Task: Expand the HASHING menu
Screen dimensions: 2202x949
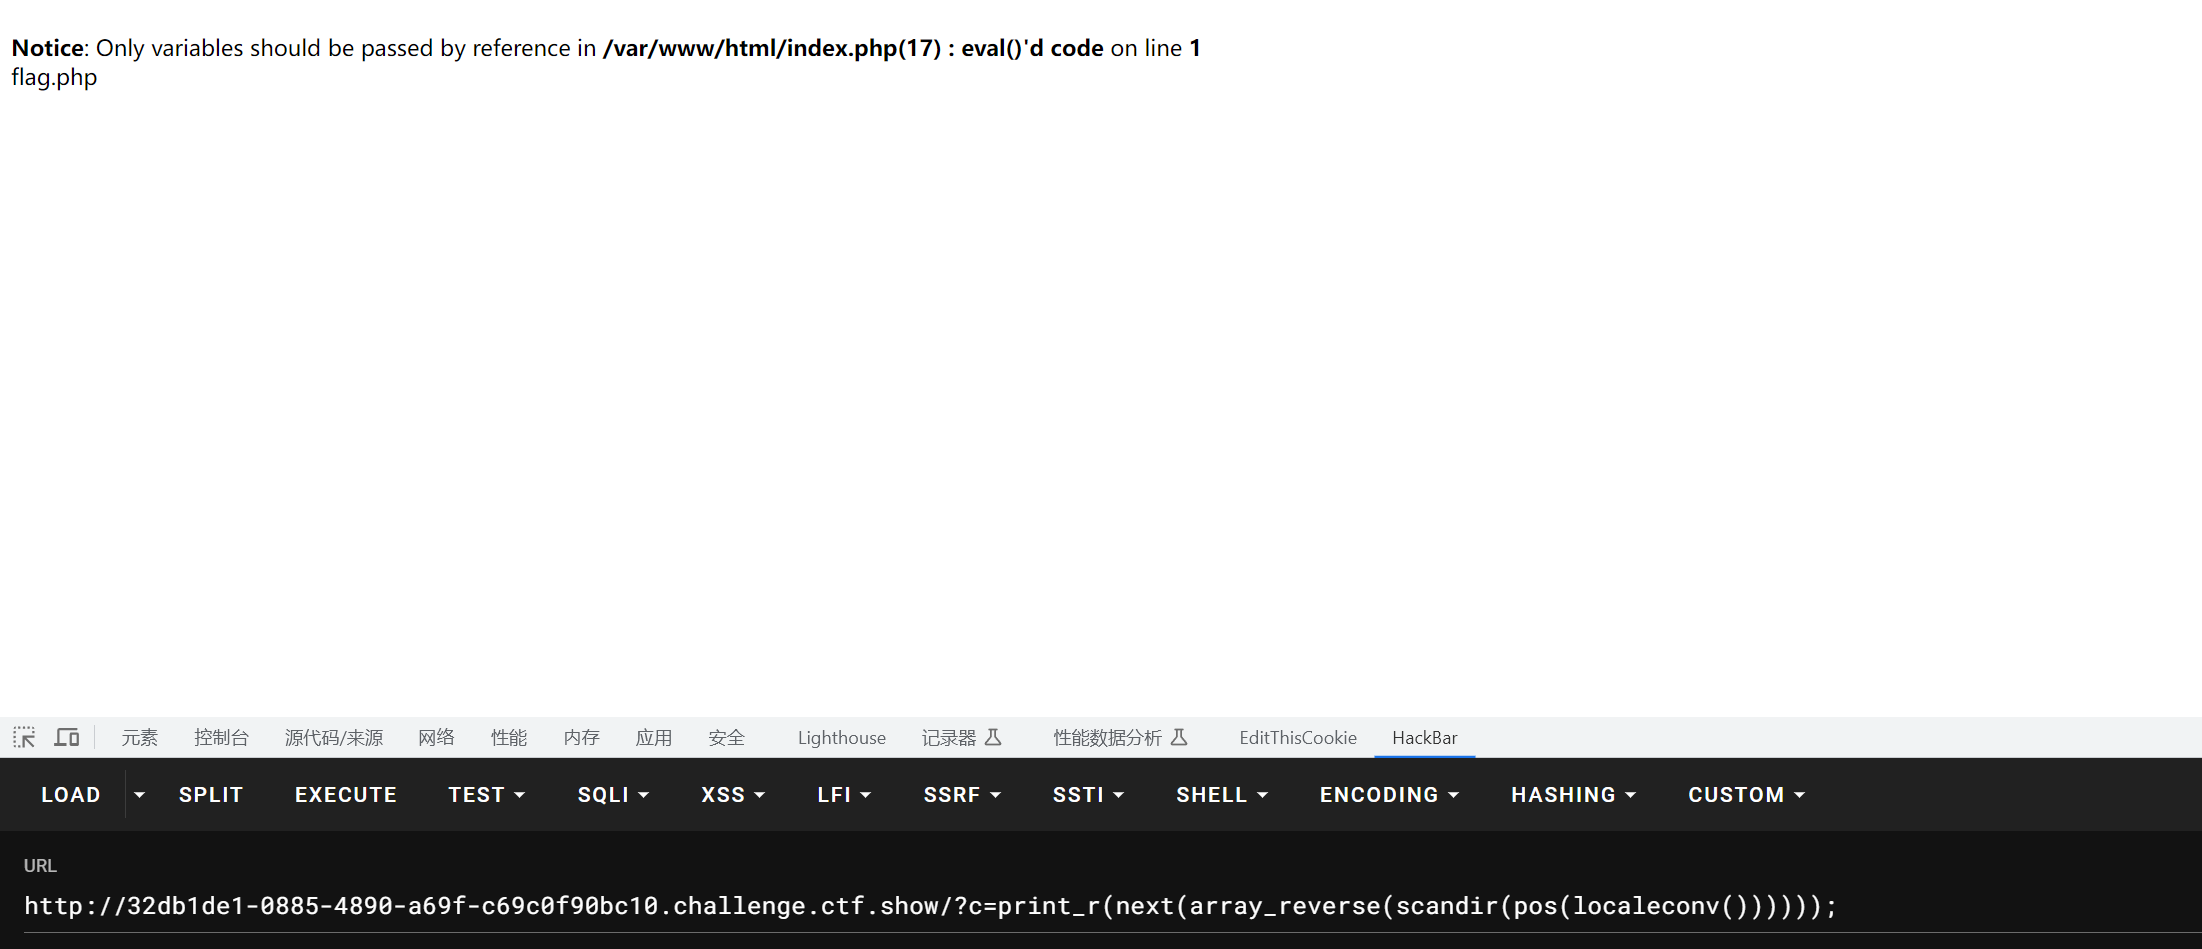Action: tap(1573, 795)
